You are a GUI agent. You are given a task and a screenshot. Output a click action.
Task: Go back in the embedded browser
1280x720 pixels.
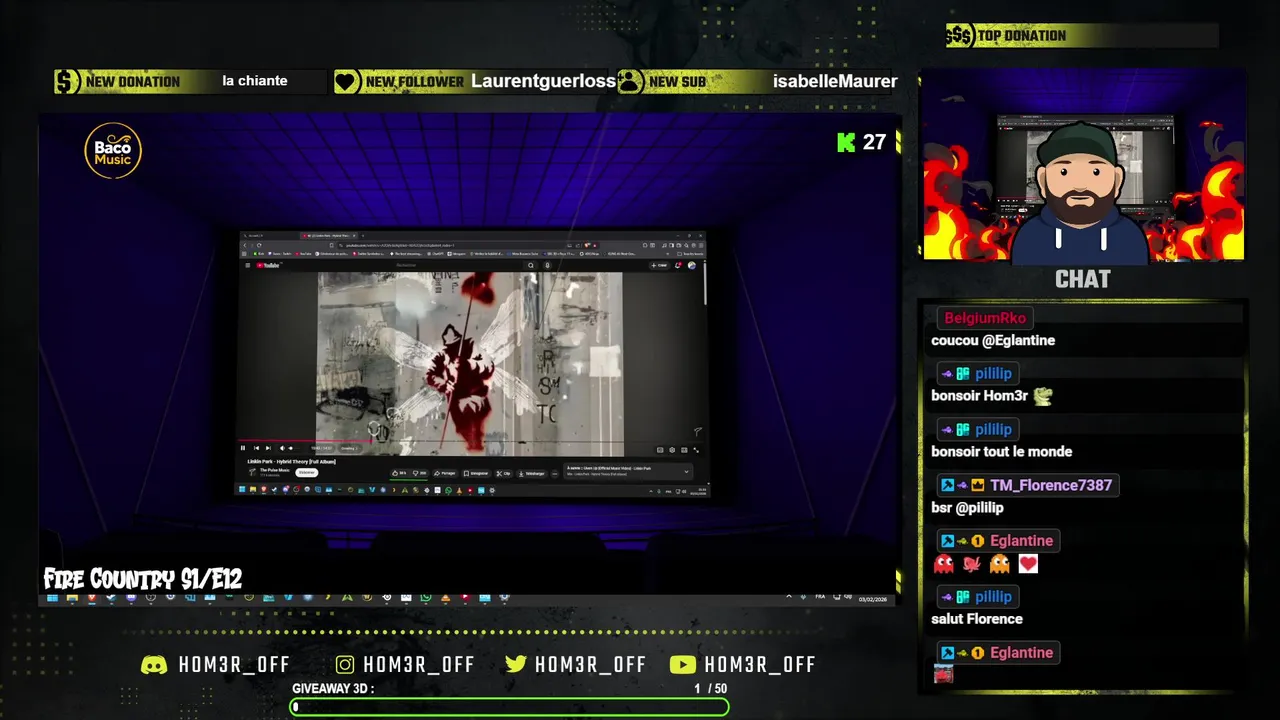245,245
